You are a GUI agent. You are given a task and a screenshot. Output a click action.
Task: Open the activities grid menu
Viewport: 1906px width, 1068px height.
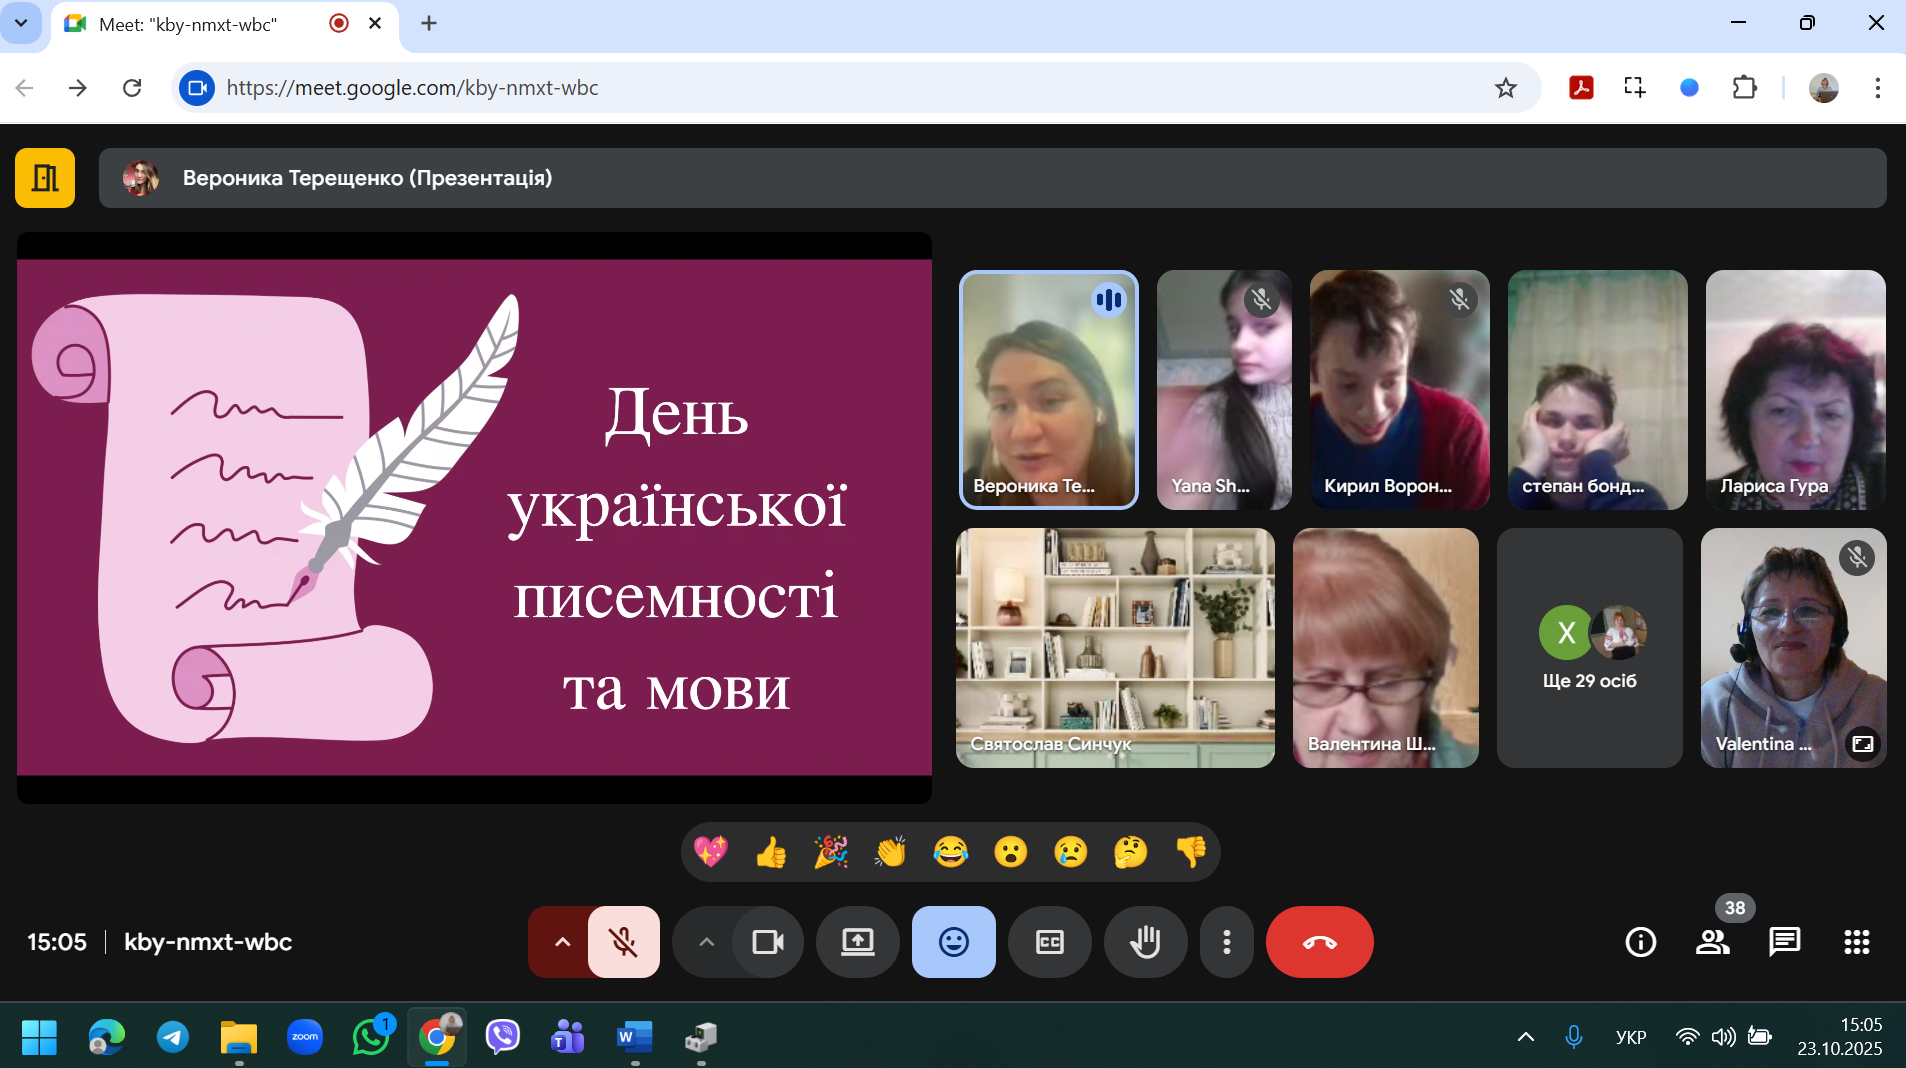point(1856,942)
